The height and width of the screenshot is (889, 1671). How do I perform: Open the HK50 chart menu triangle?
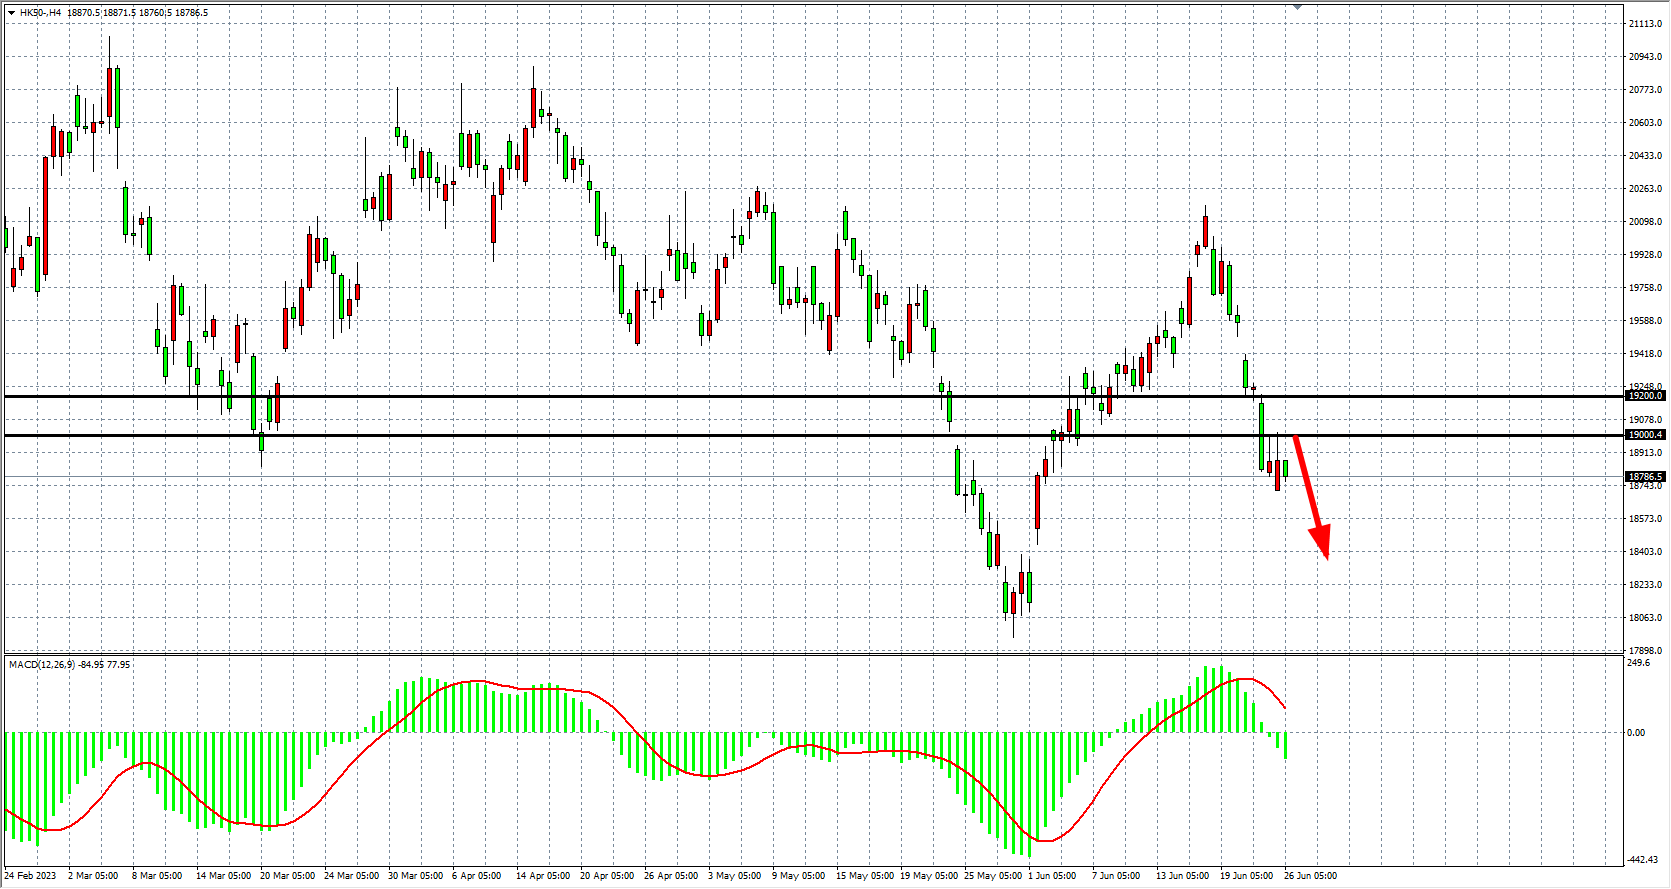(x=11, y=13)
